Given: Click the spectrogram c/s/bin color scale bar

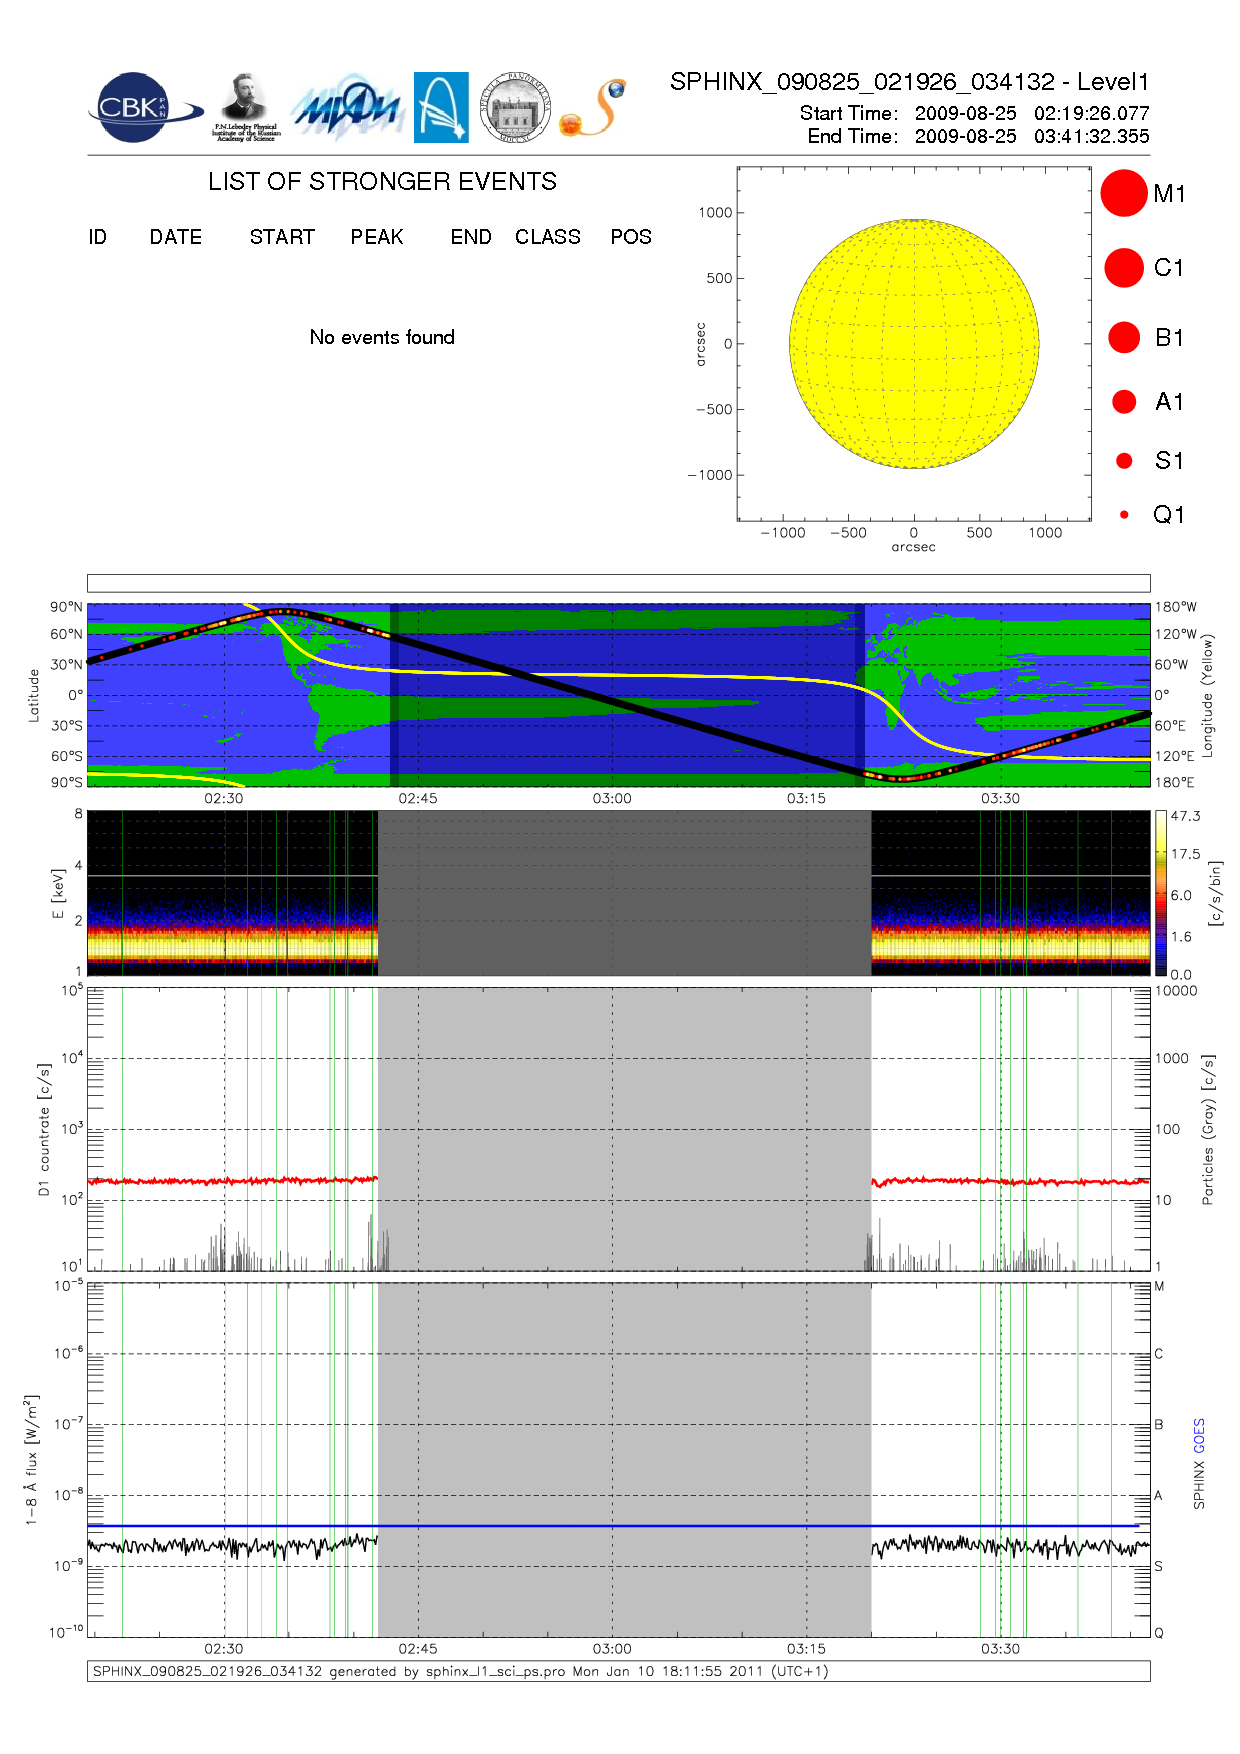Looking at the screenshot, I should 1160,893.
